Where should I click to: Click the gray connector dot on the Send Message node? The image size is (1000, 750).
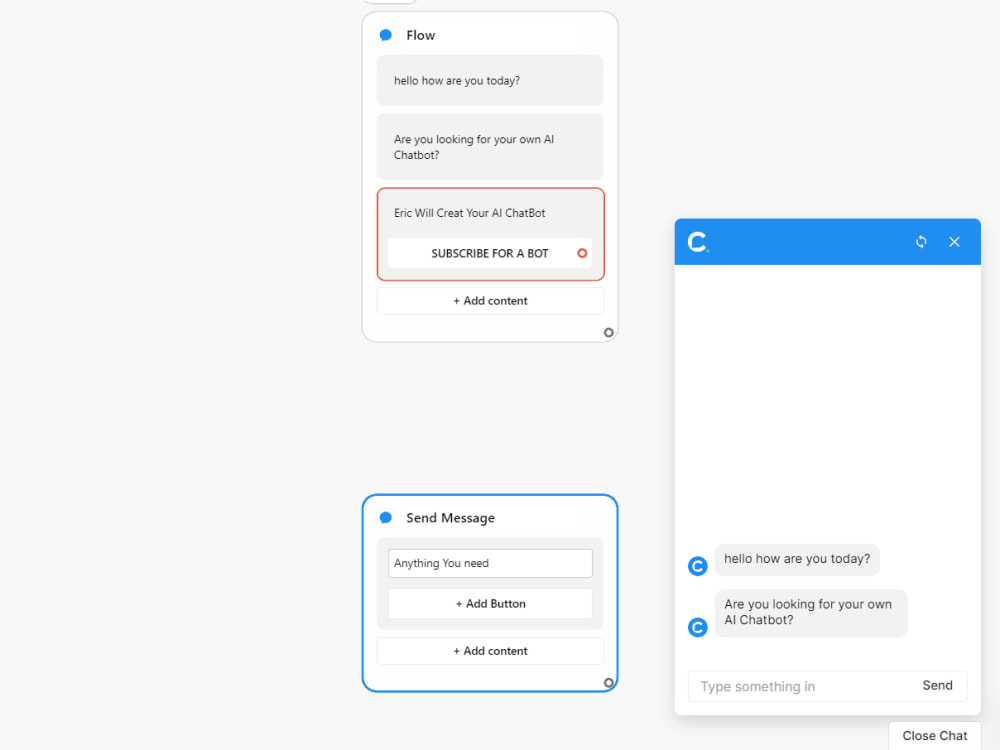click(x=608, y=682)
